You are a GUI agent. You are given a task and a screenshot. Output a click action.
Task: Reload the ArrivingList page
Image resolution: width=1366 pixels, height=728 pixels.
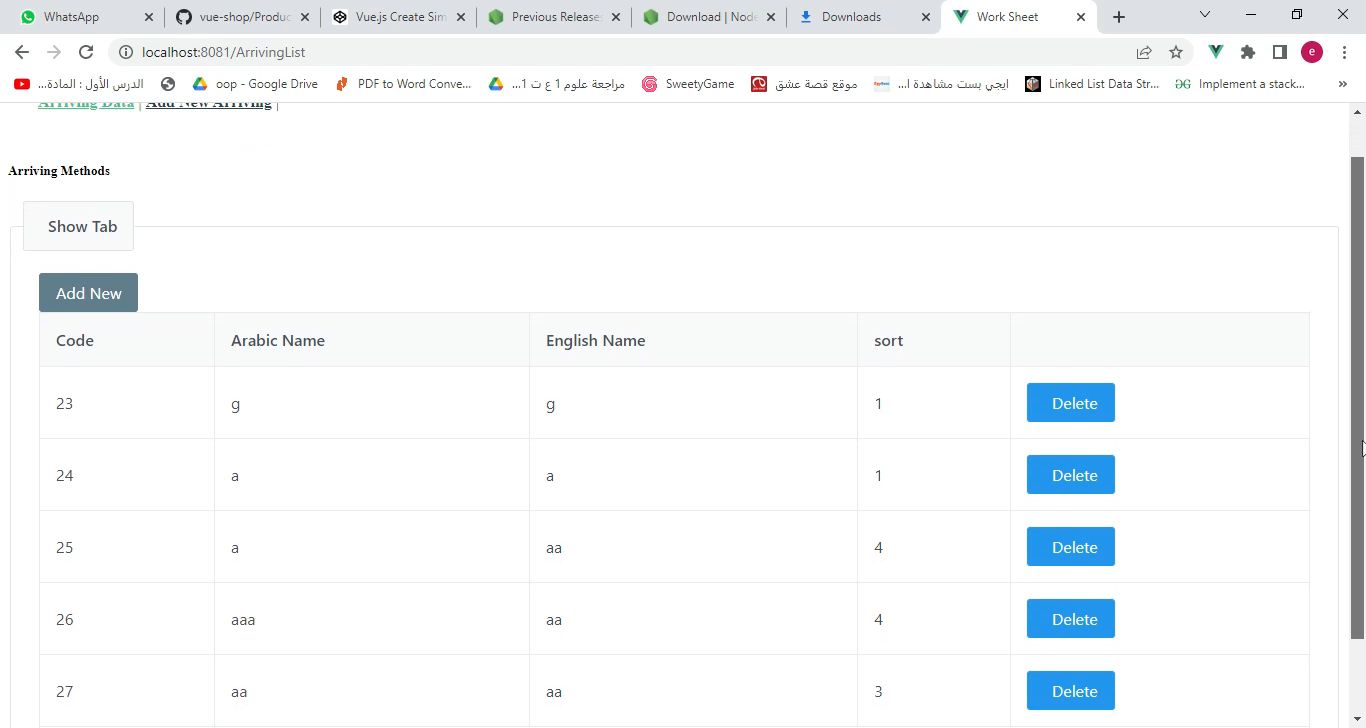coord(86,52)
